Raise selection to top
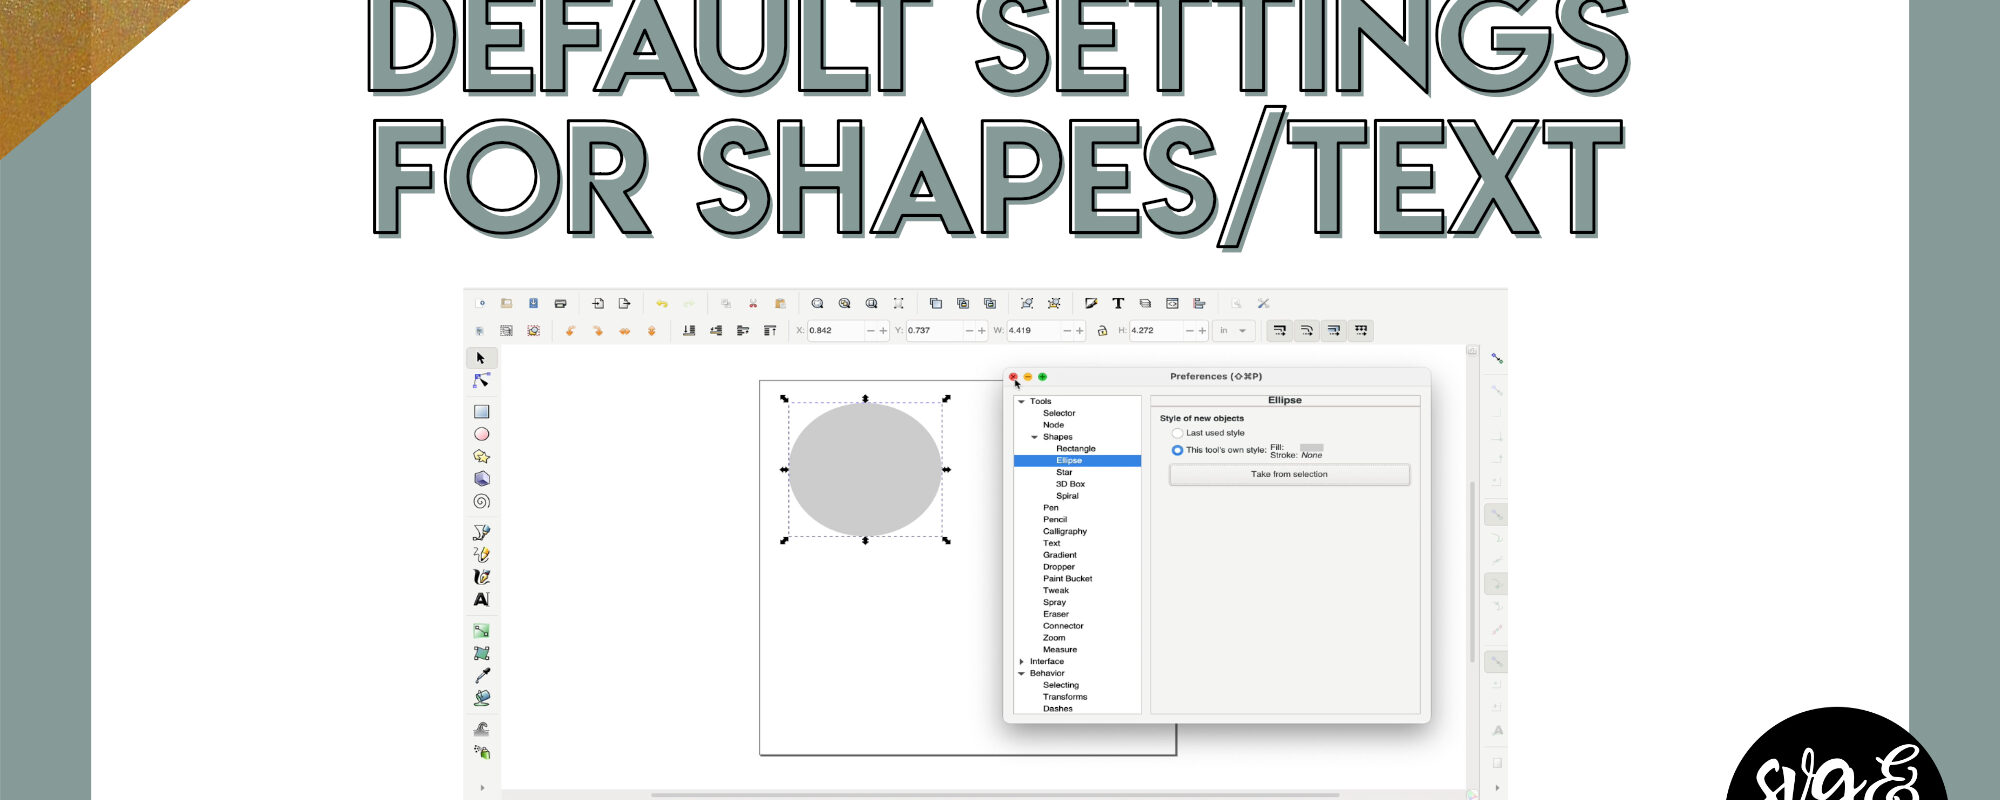The height and width of the screenshot is (800, 2000). click(x=770, y=330)
